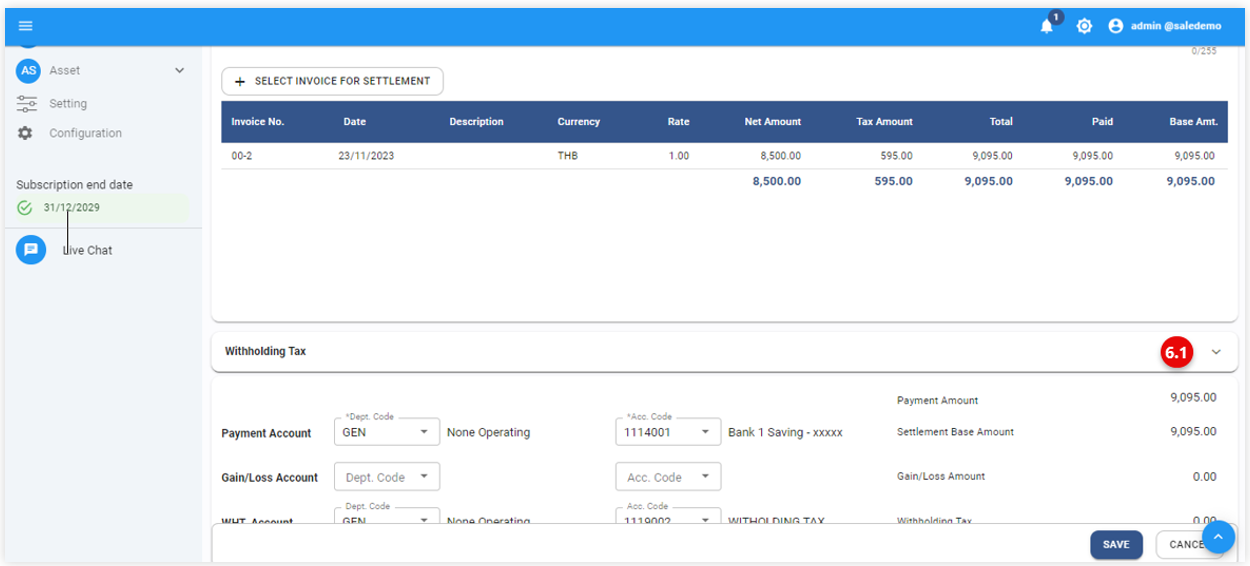Open the notification bell
The height and width of the screenshot is (566, 1250).
click(x=1047, y=27)
